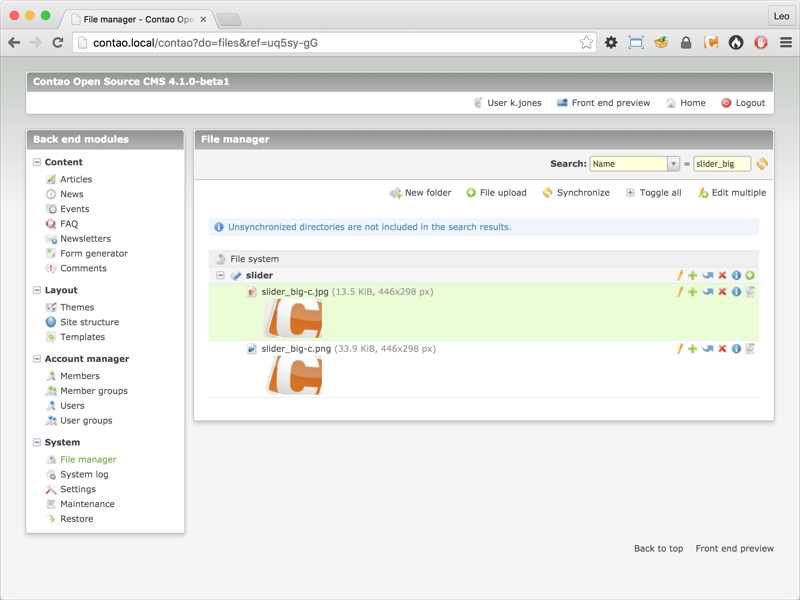
Task: Click the grayed source editor icon for slider_big-c.png
Action: [749, 349]
